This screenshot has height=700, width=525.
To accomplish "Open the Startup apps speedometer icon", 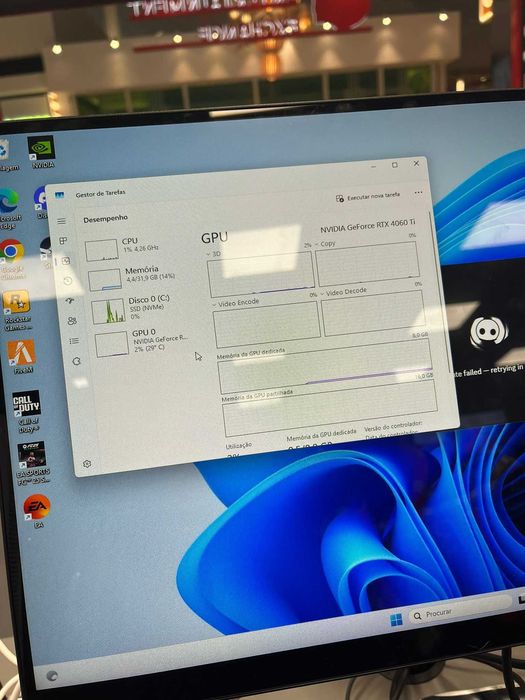I will click(70, 300).
